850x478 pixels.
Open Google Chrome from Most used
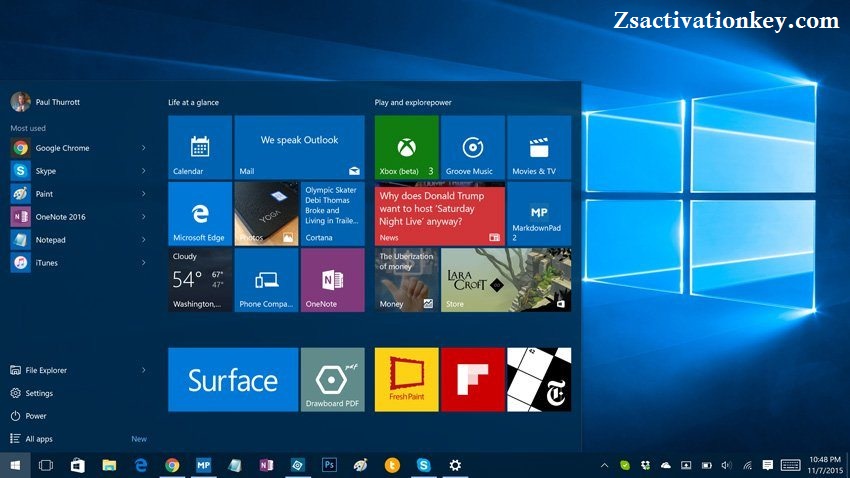[79, 147]
